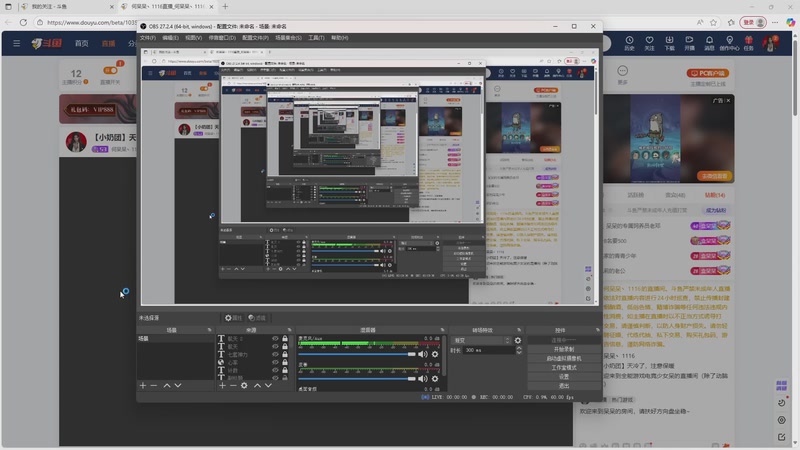Toggle lock on 计数 source

tap(285, 370)
